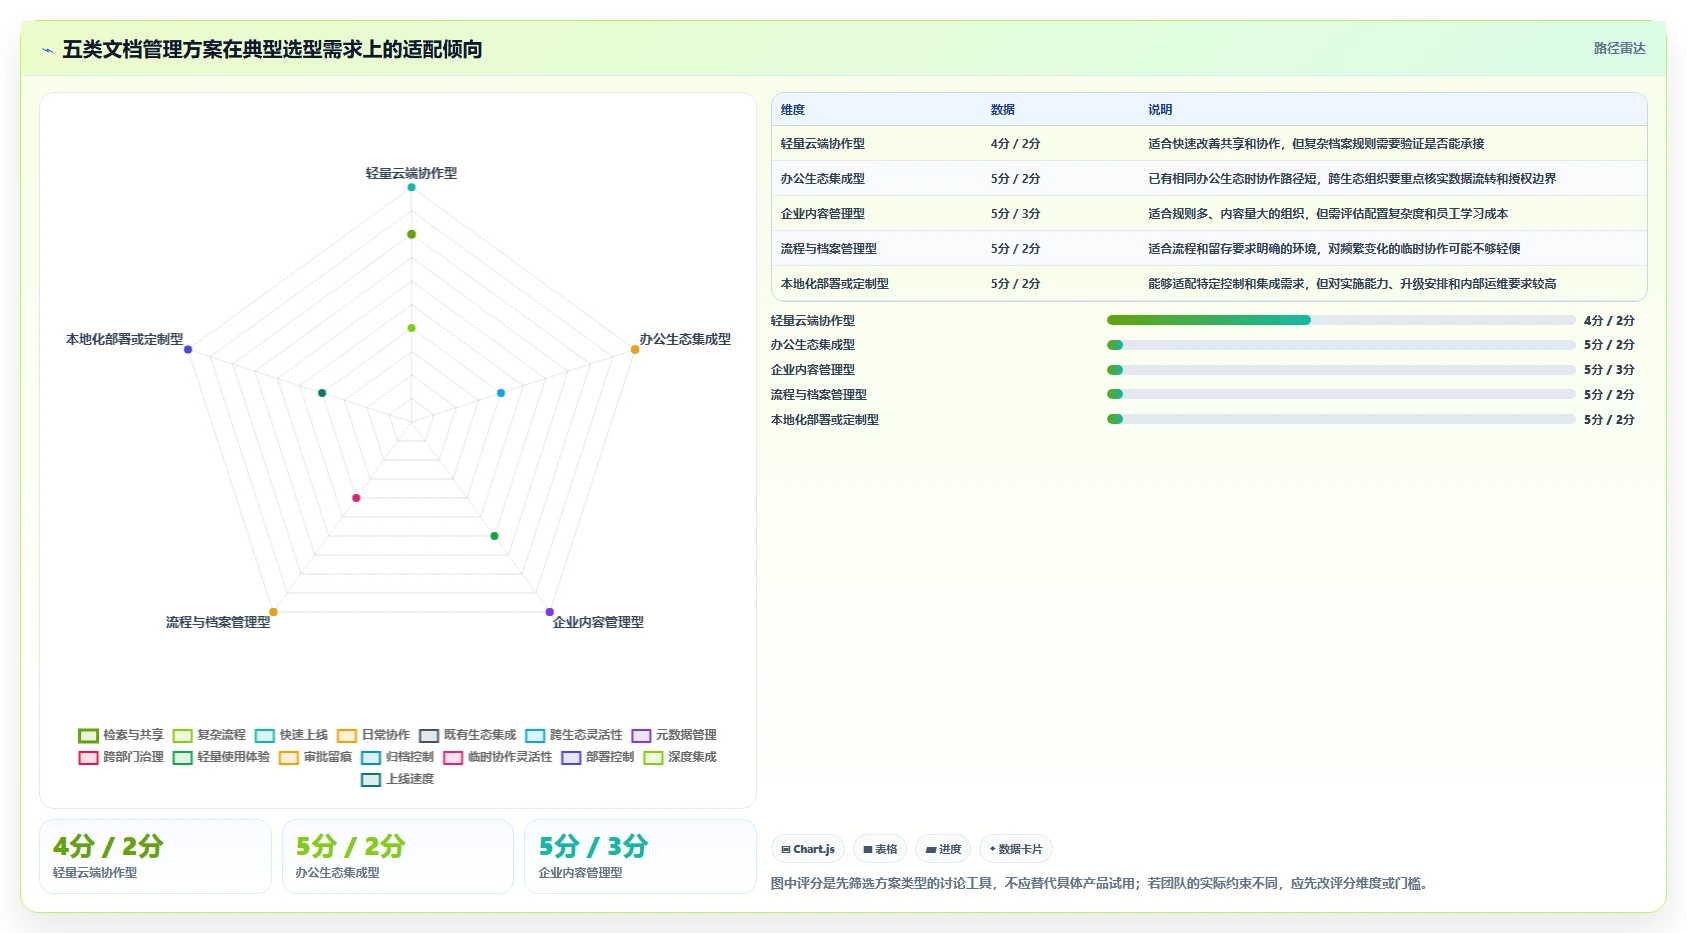Click the purple radar point at 企业内容管理型 vertex
Screen dimensions: 1687x933
549,612
